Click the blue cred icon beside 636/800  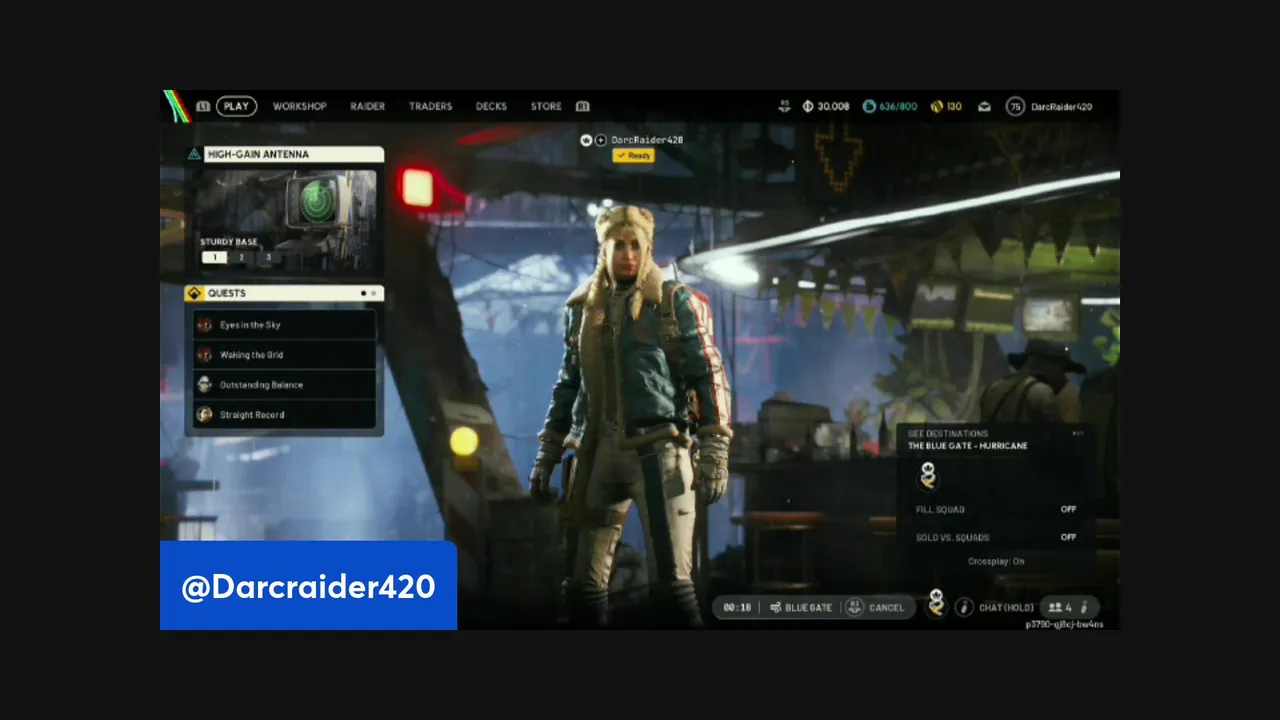[869, 106]
